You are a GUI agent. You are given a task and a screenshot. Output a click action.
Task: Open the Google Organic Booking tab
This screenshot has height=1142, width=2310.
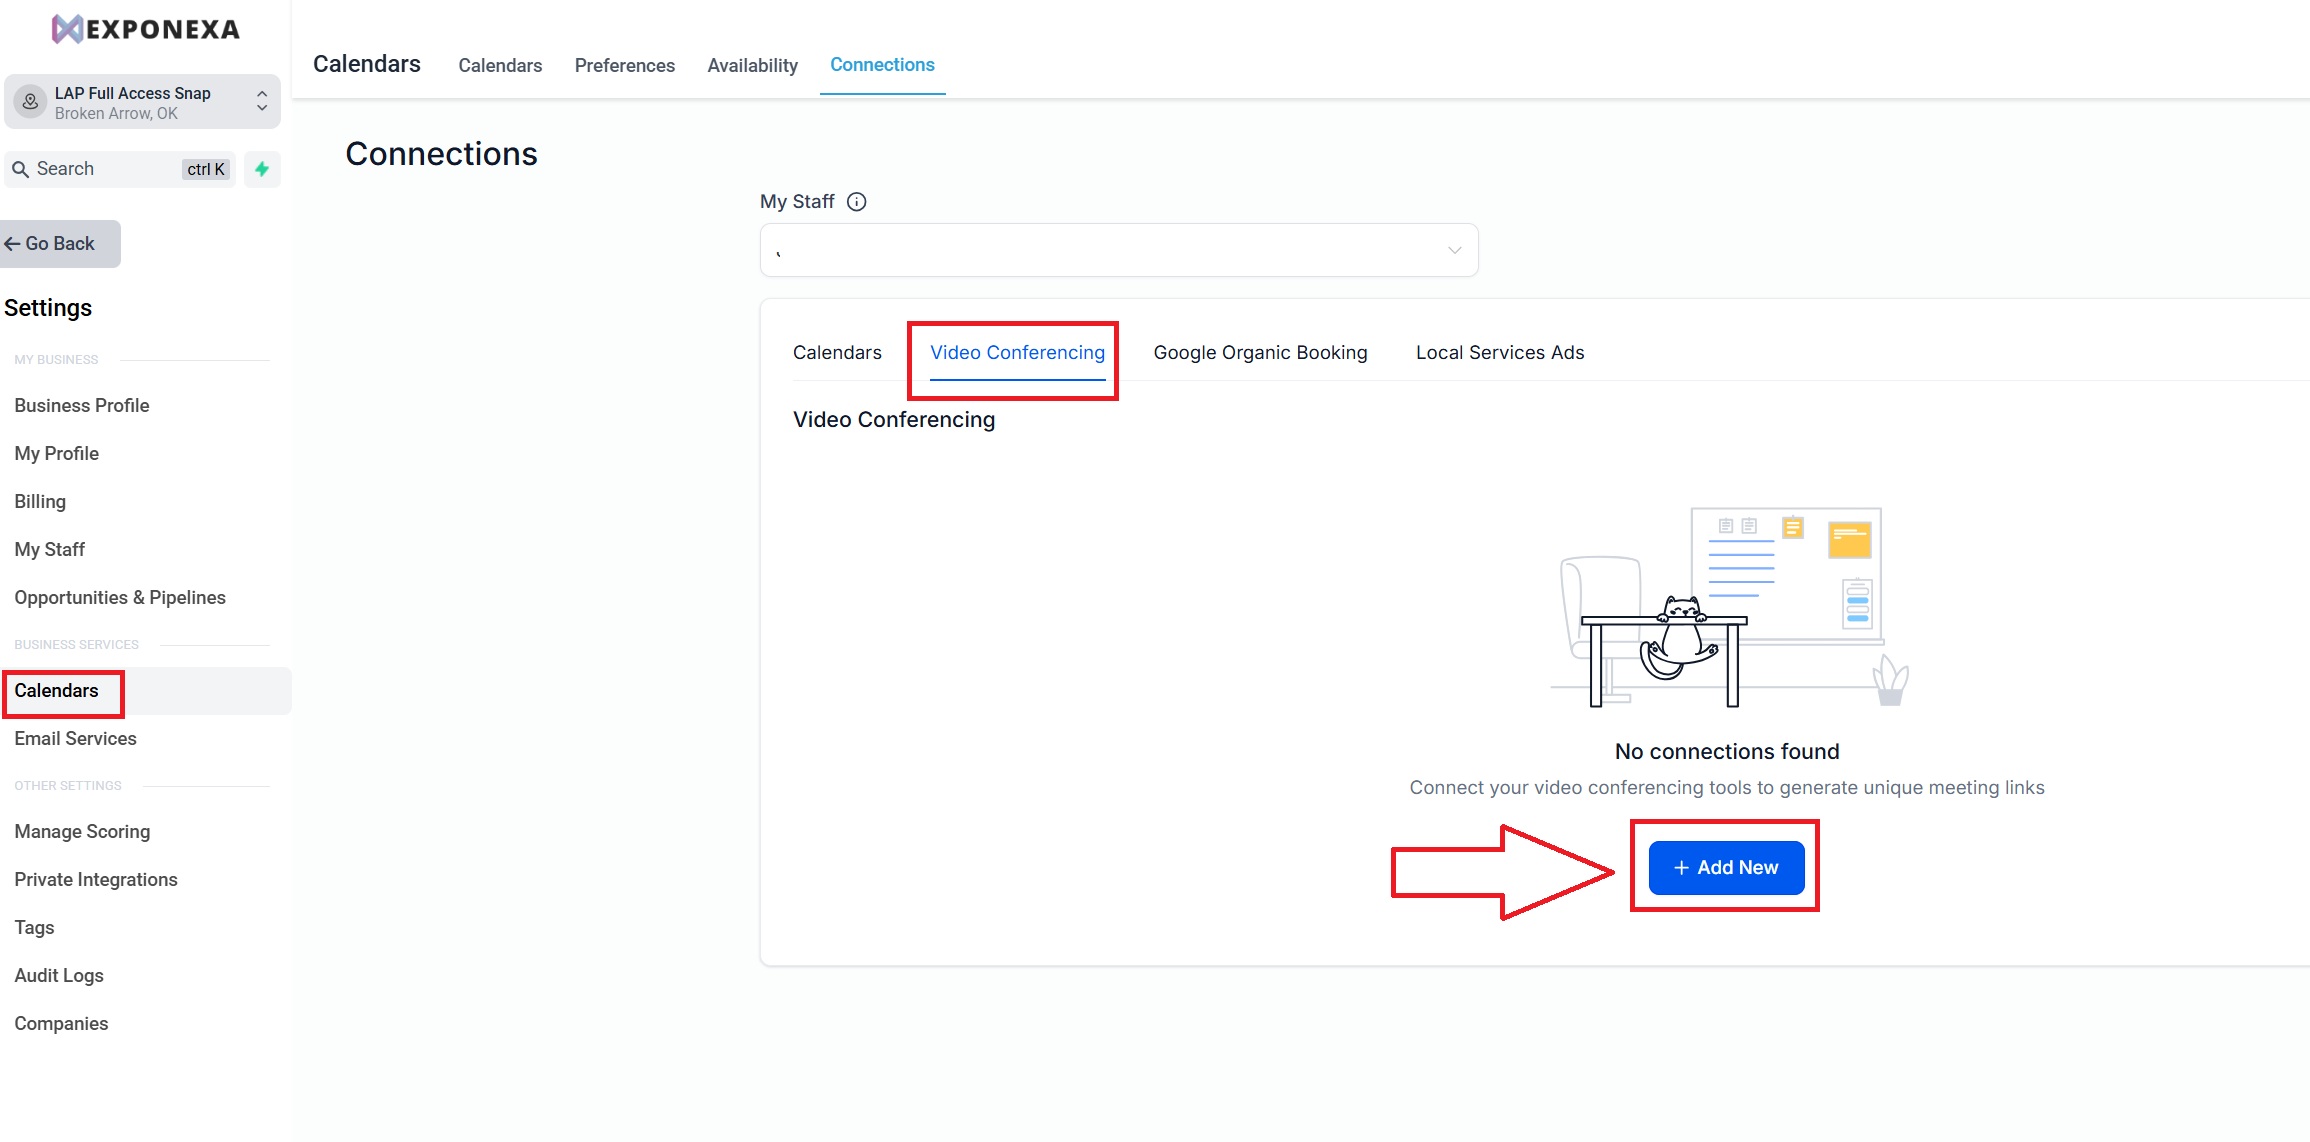tap(1260, 353)
